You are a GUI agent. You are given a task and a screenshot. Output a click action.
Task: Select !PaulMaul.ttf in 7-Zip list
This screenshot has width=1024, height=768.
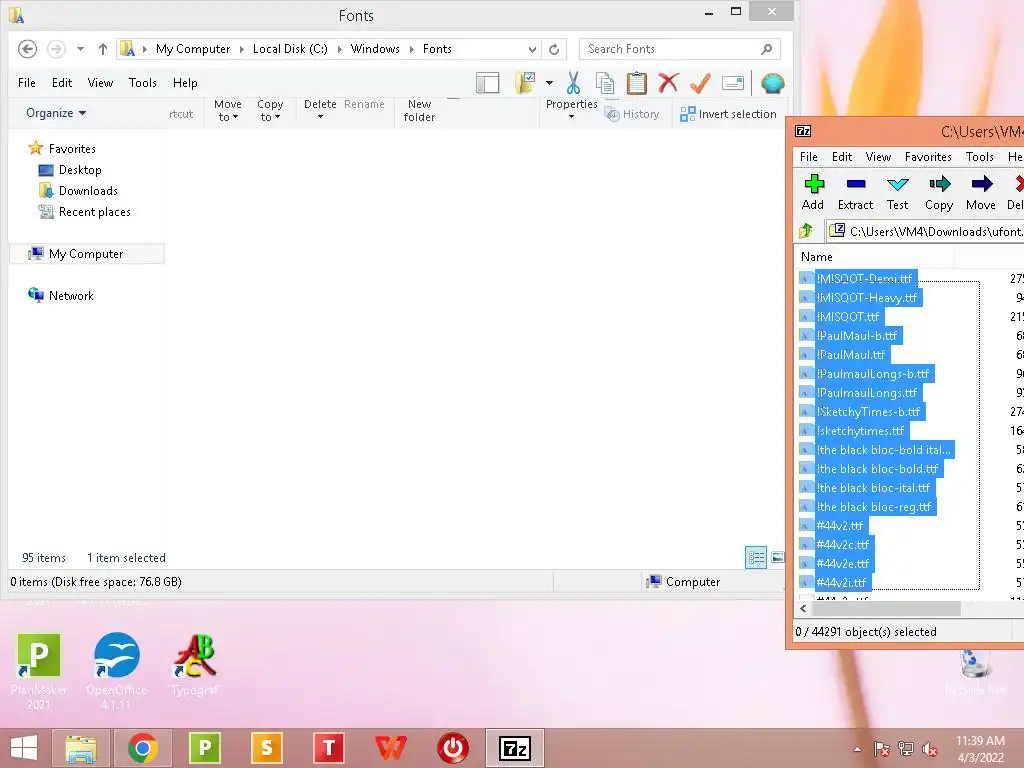point(850,355)
